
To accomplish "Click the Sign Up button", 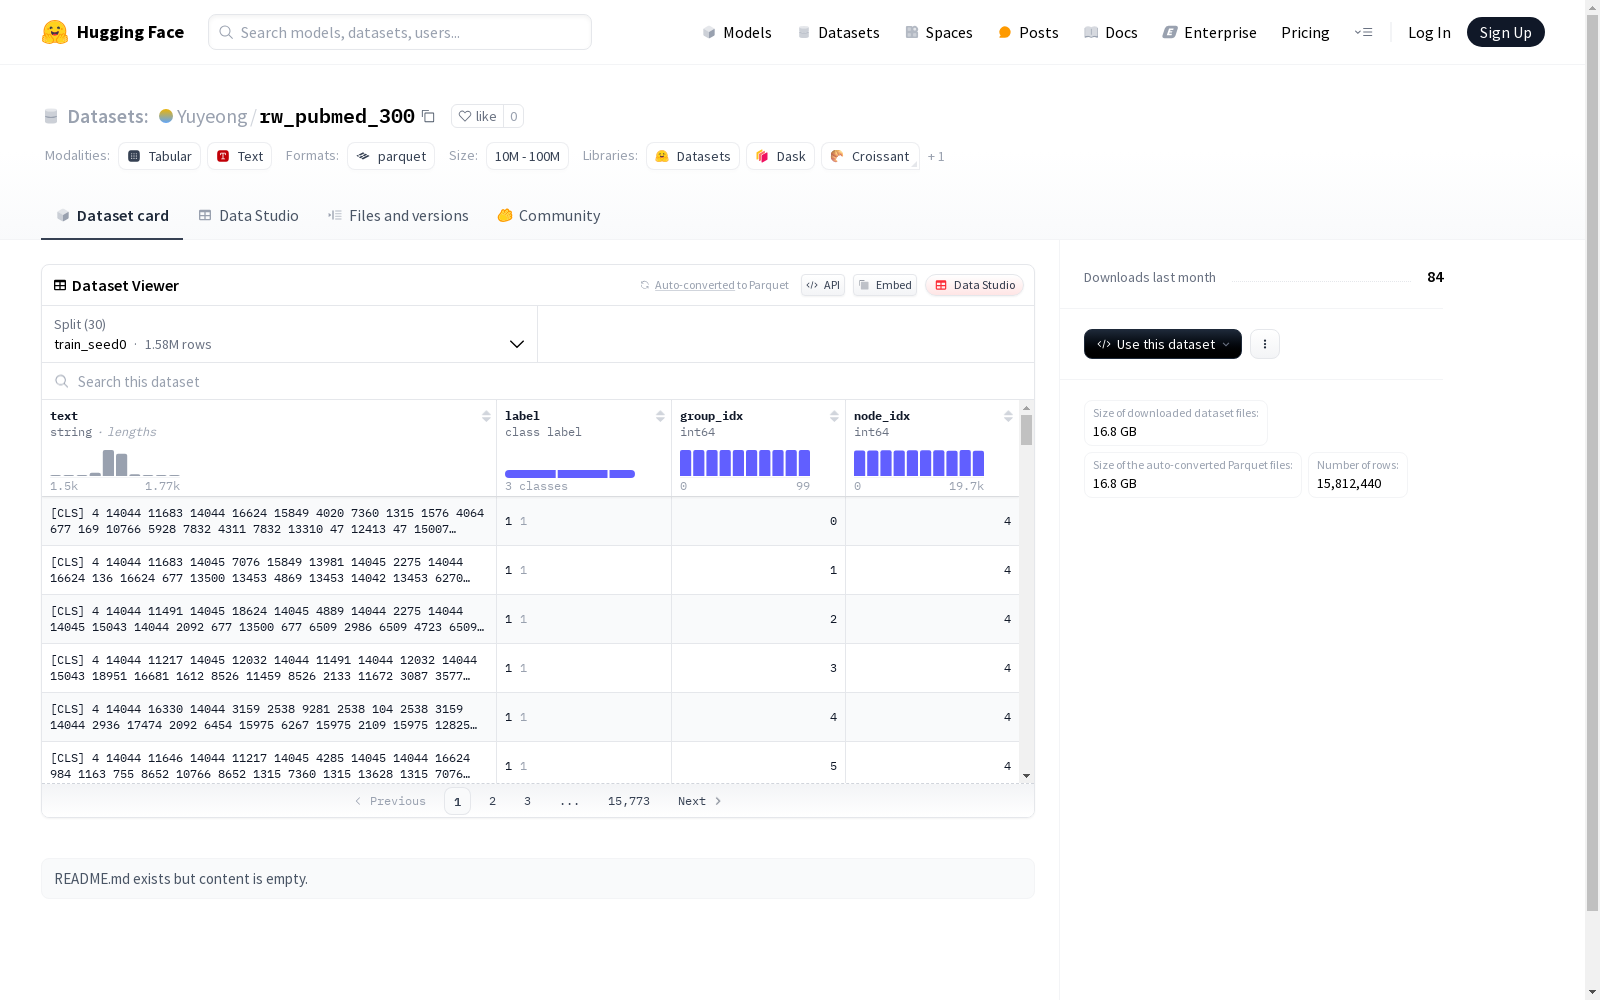I will [1505, 32].
